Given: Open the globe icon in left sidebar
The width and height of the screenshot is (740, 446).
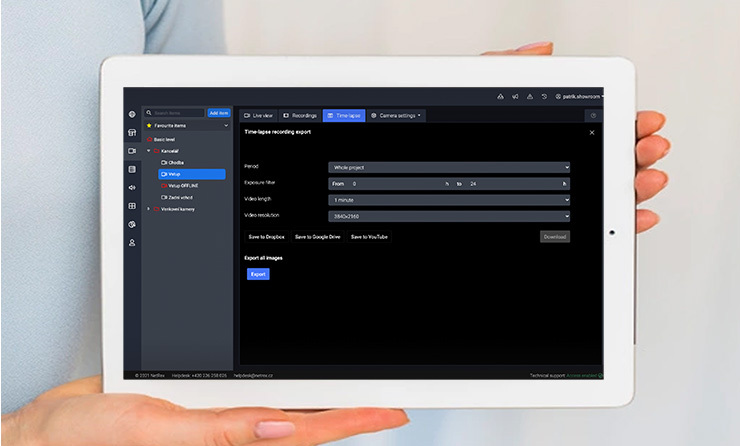Looking at the screenshot, I should pyautogui.click(x=132, y=114).
